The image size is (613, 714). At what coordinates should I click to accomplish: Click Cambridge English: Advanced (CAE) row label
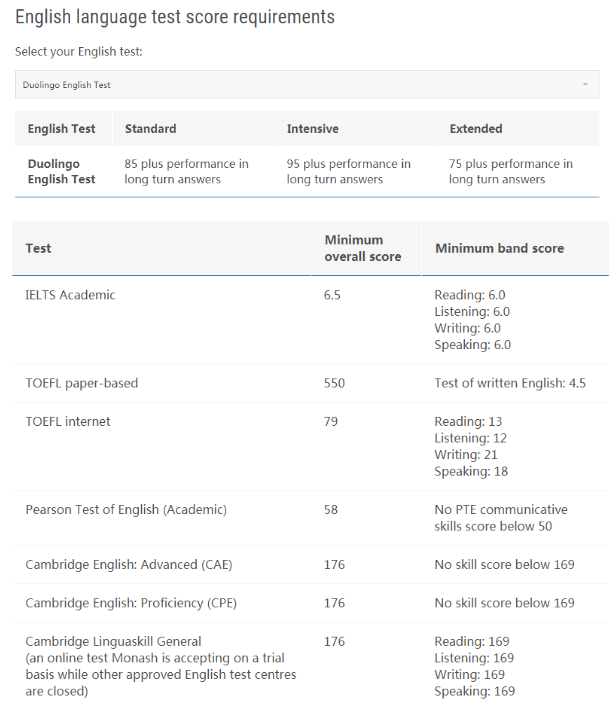(x=129, y=565)
